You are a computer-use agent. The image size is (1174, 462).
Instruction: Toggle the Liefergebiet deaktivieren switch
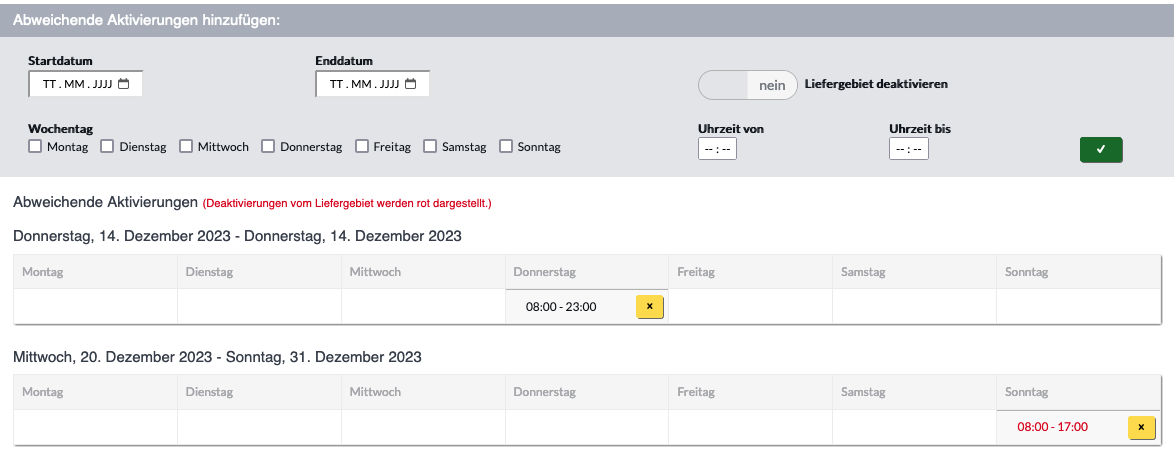tap(747, 85)
